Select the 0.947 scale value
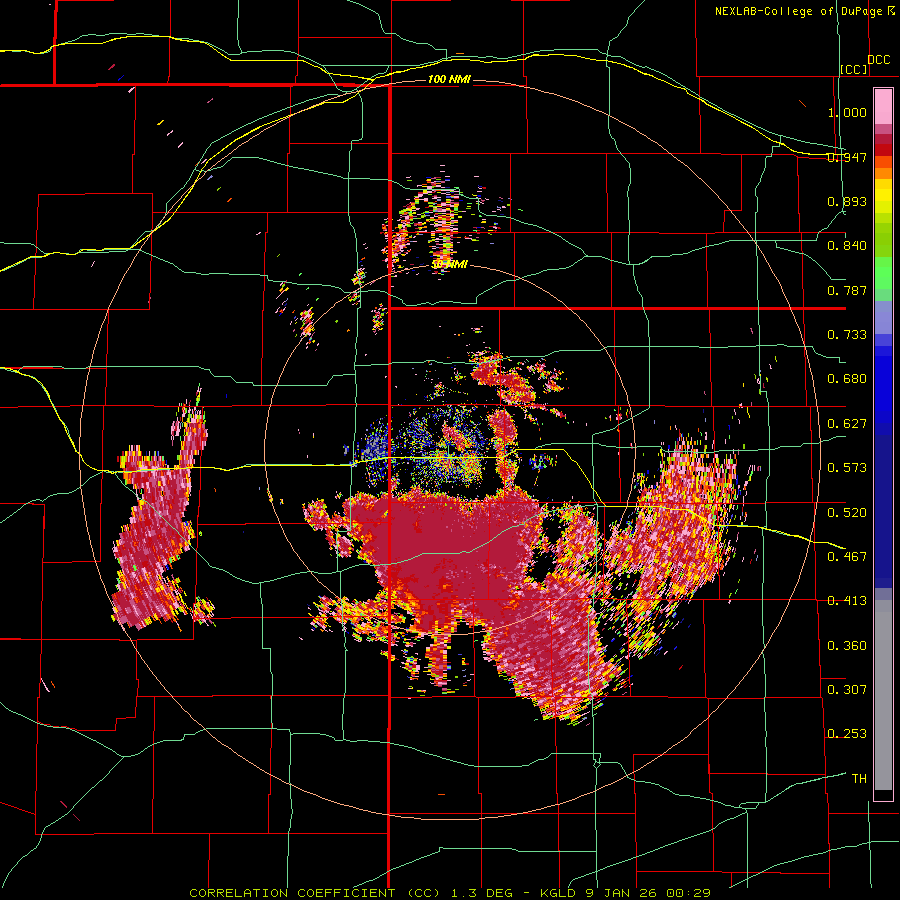 click(847, 157)
